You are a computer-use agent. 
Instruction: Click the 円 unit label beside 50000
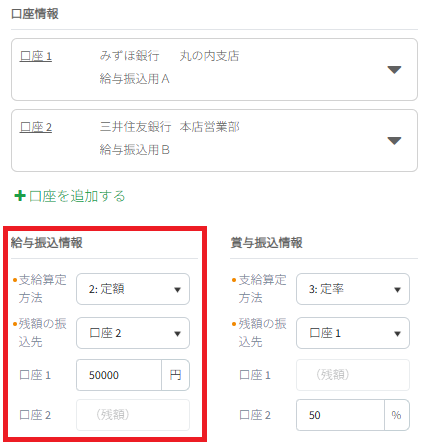(x=176, y=375)
